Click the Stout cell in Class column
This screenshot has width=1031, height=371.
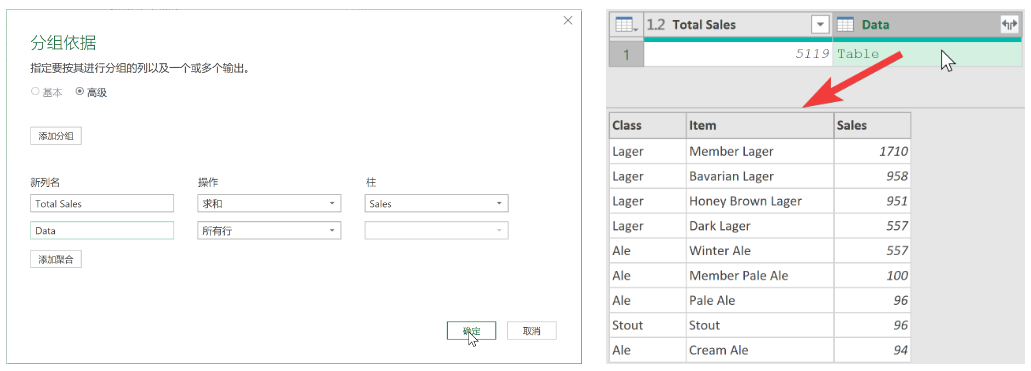click(648, 326)
